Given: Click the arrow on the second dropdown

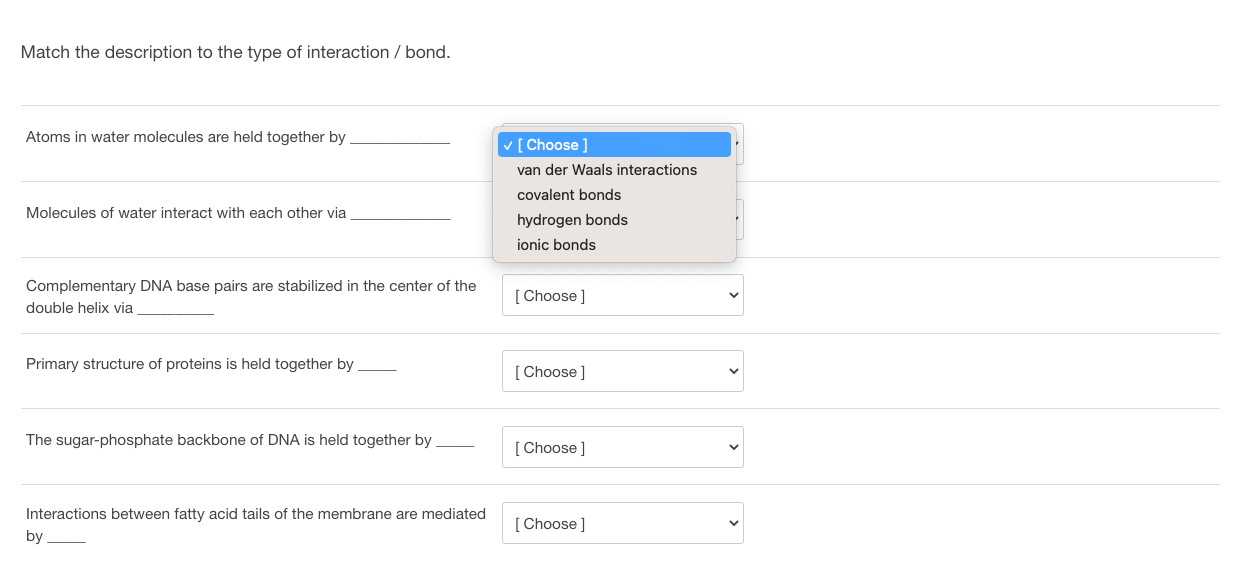Looking at the screenshot, I should [735, 219].
